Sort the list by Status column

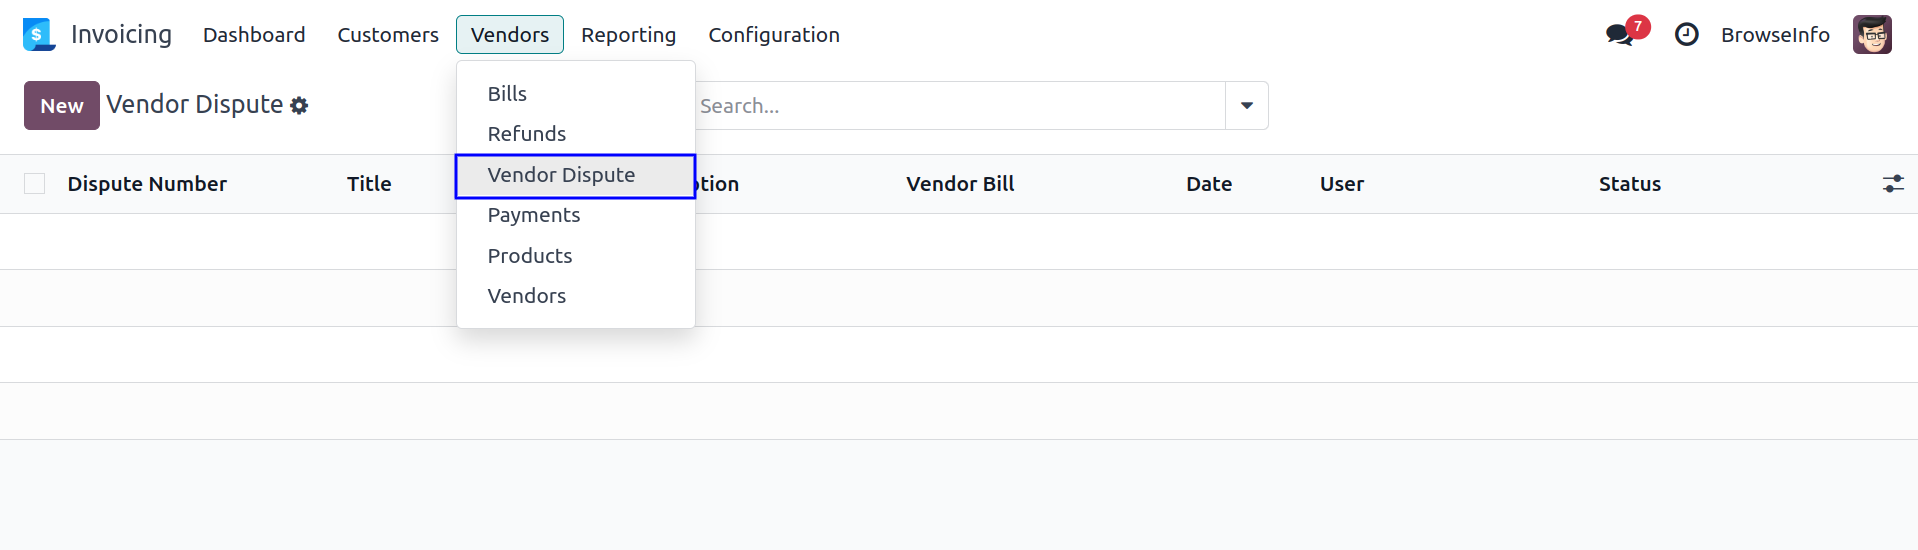click(1629, 184)
